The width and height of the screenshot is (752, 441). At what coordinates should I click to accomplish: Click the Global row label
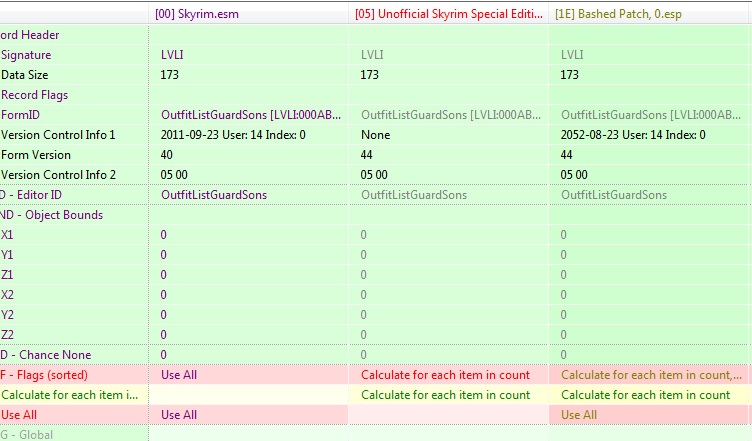pyautogui.click(x=26, y=435)
